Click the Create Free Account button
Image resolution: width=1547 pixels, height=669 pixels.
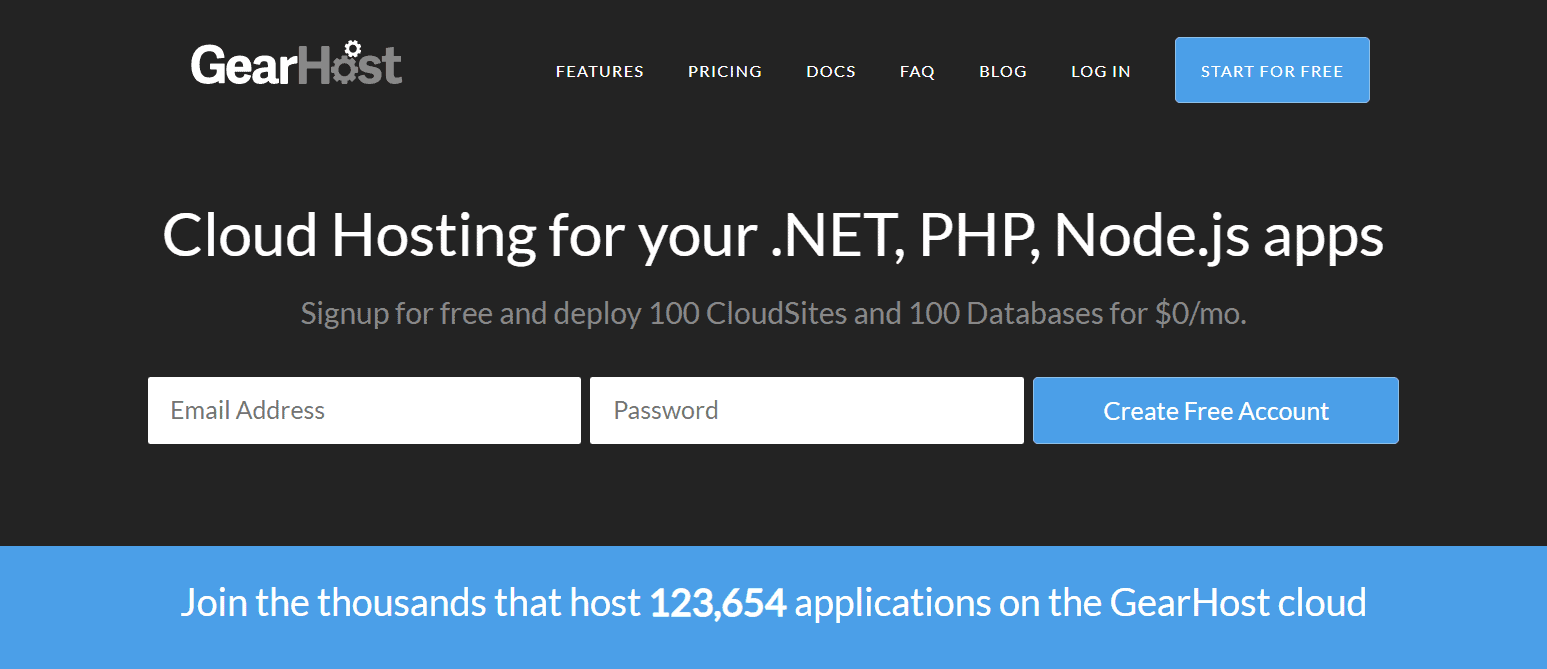1215,410
